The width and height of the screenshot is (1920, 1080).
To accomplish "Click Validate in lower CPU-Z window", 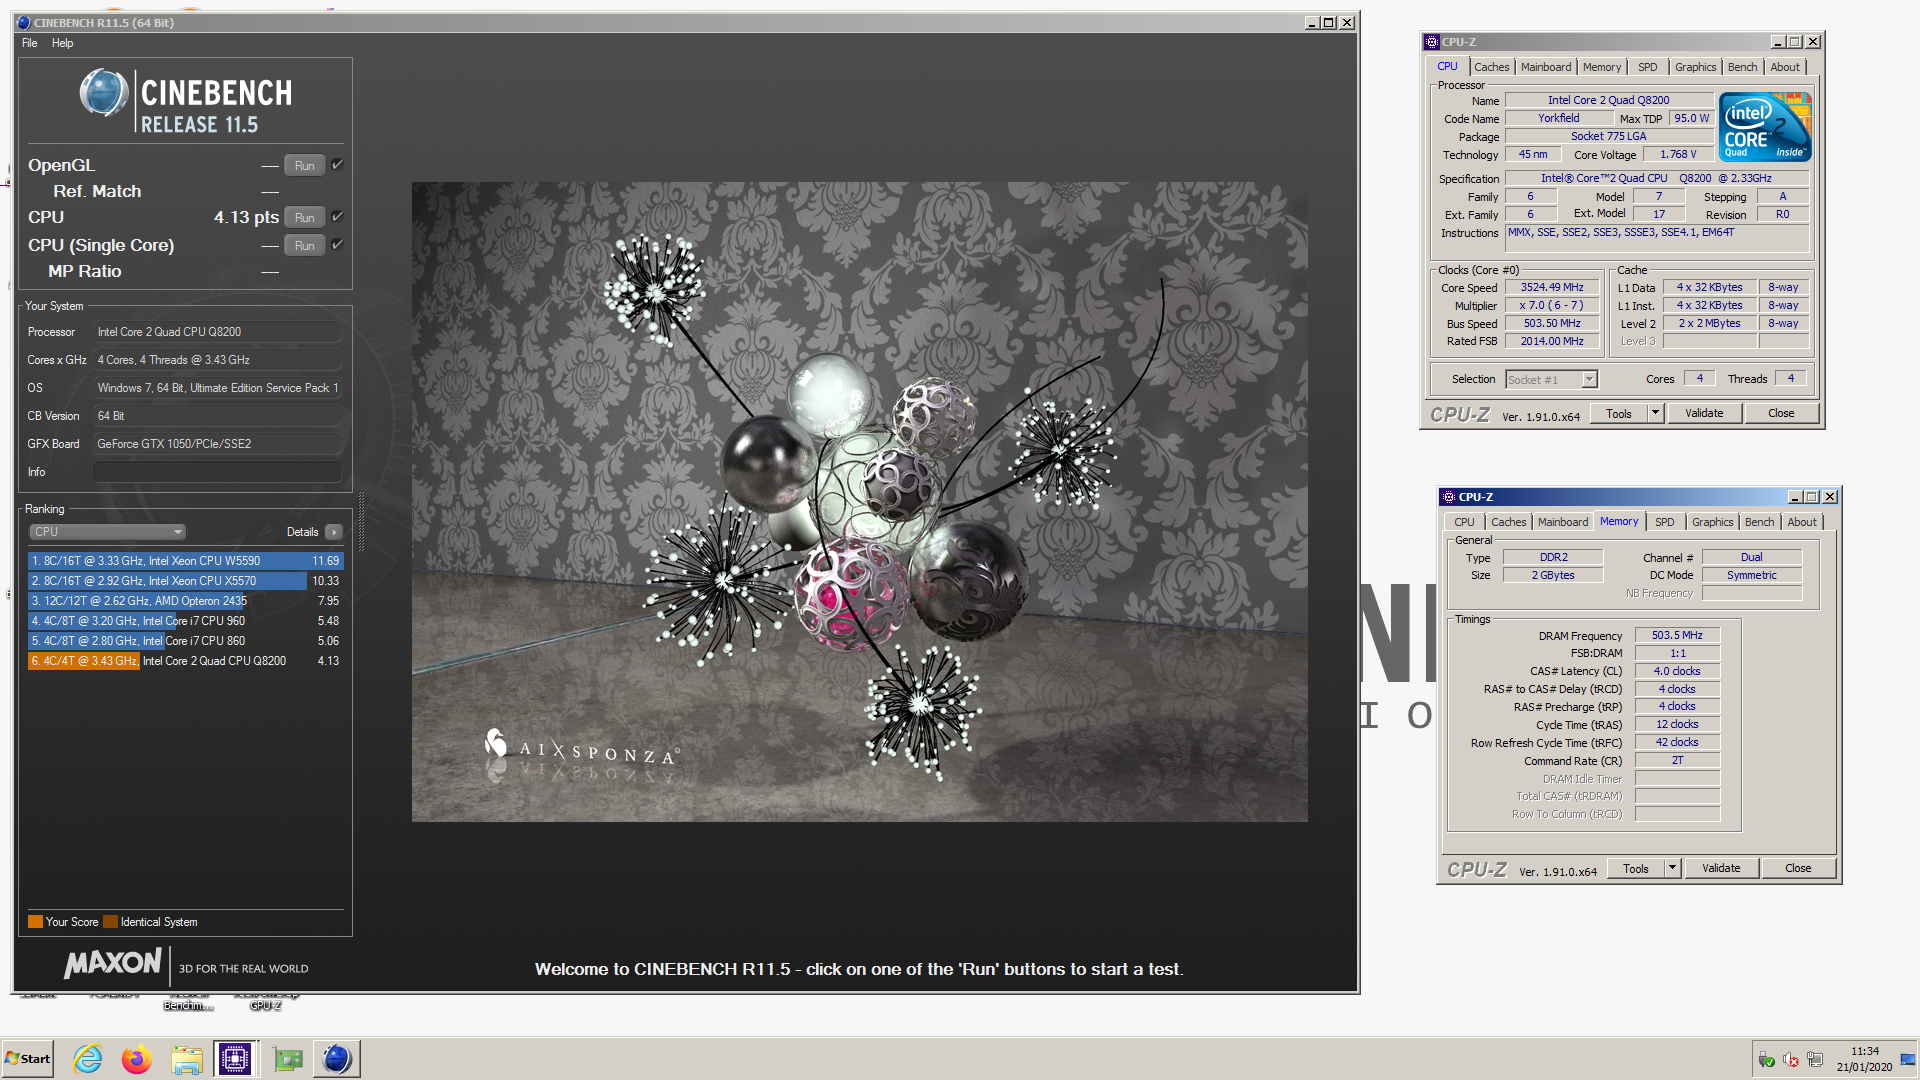I will [1721, 869].
